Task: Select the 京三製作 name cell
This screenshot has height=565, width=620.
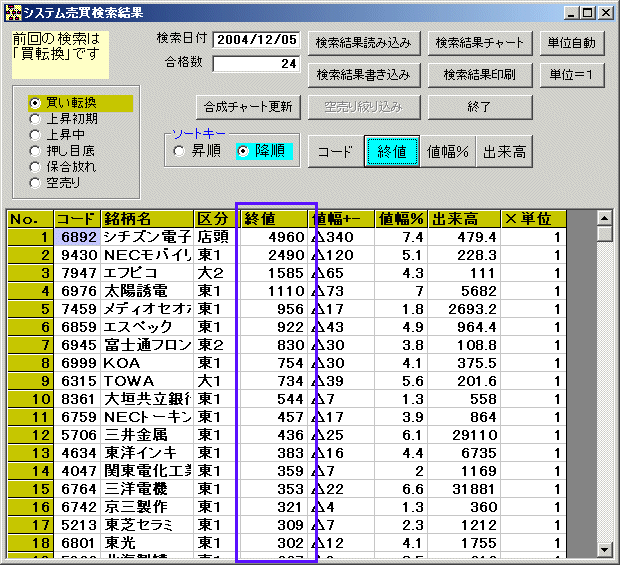Action: [147, 507]
